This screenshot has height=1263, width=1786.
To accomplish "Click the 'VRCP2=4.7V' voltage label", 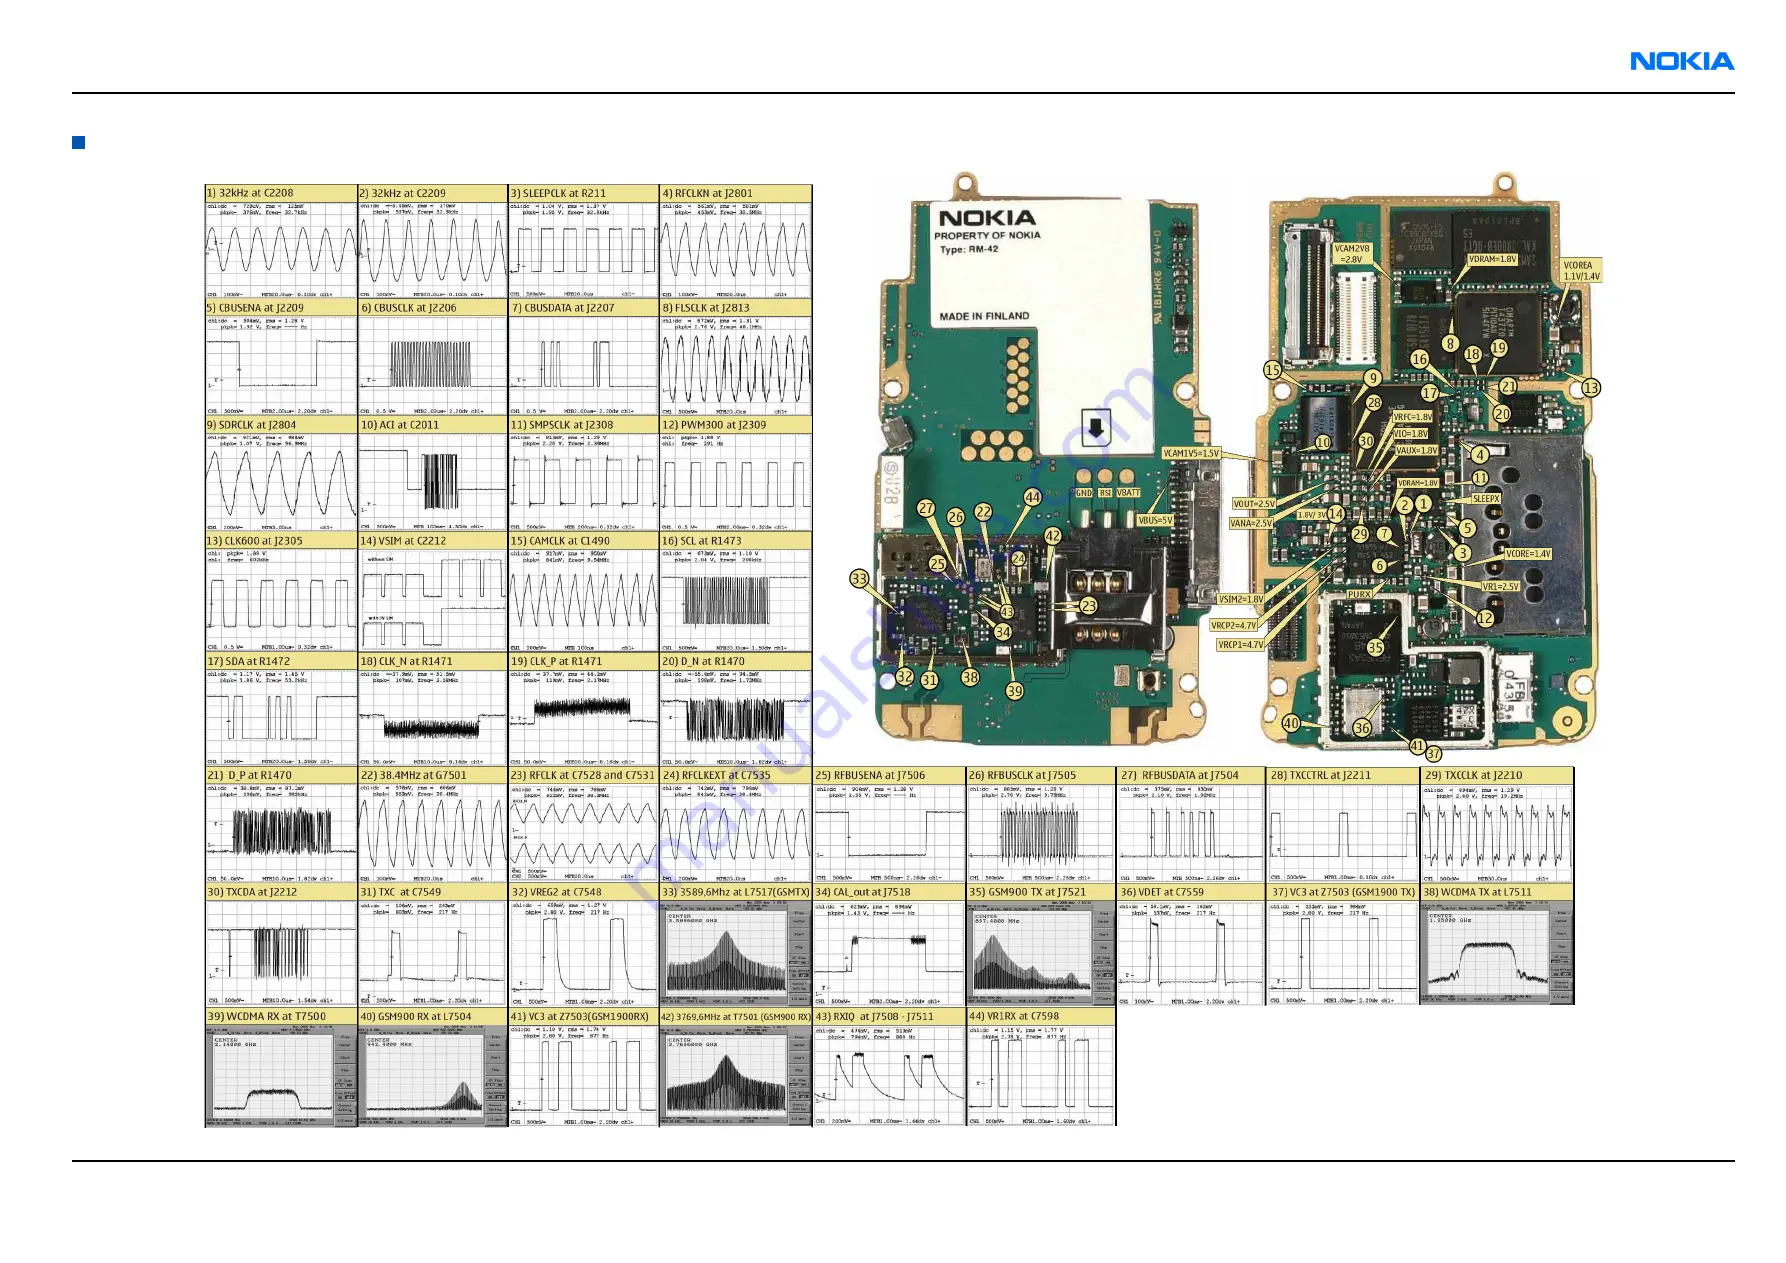I will [x=1234, y=625].
